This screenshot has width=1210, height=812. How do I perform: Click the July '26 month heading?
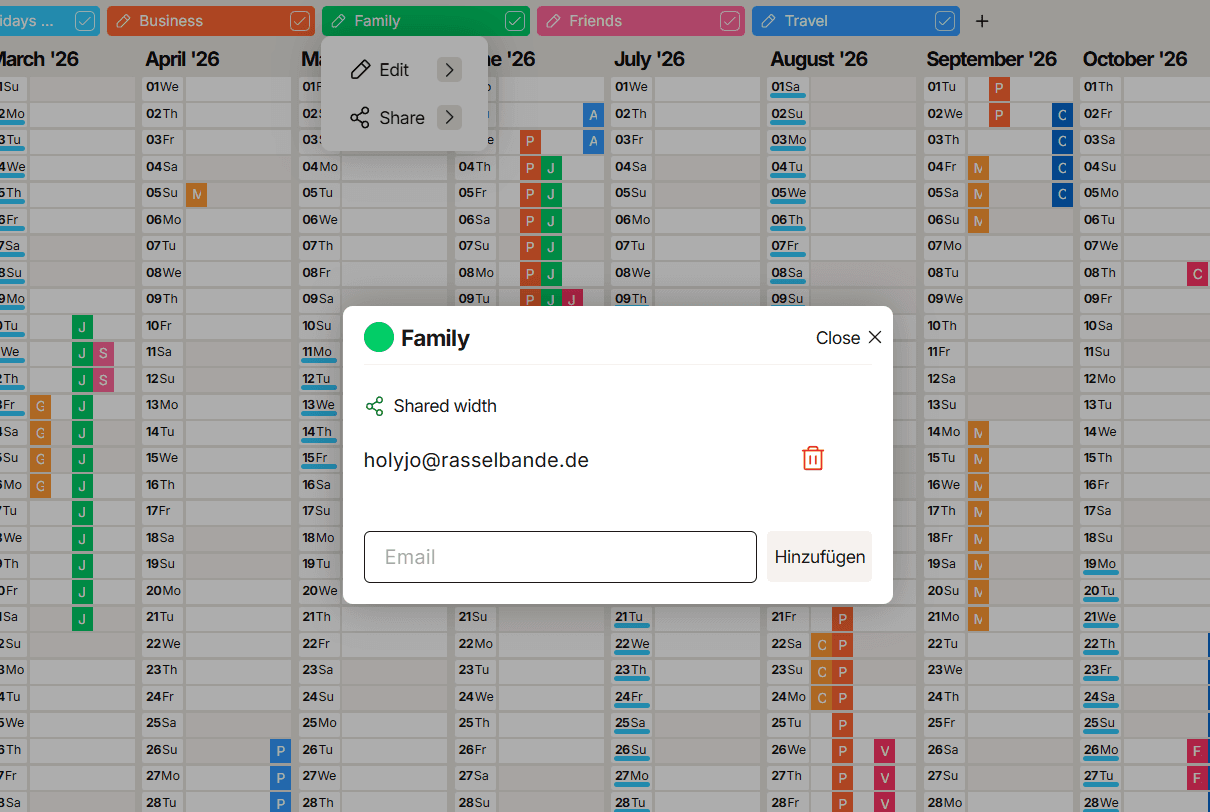649,59
